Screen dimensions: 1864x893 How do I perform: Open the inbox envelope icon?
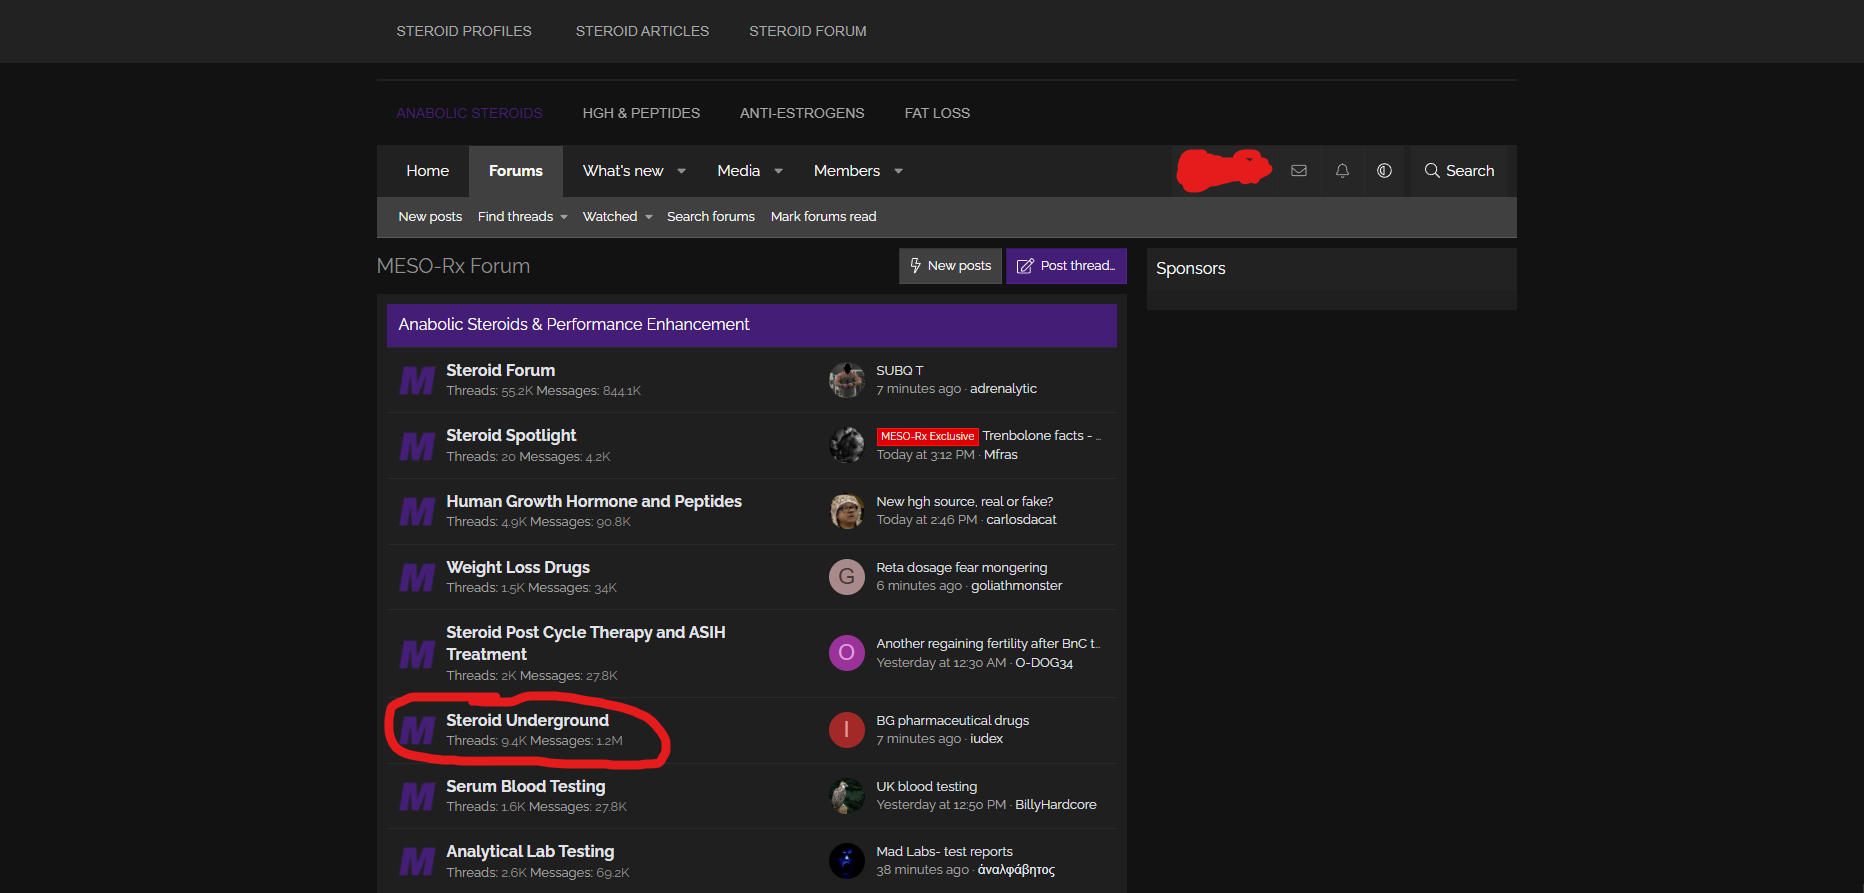(x=1299, y=171)
